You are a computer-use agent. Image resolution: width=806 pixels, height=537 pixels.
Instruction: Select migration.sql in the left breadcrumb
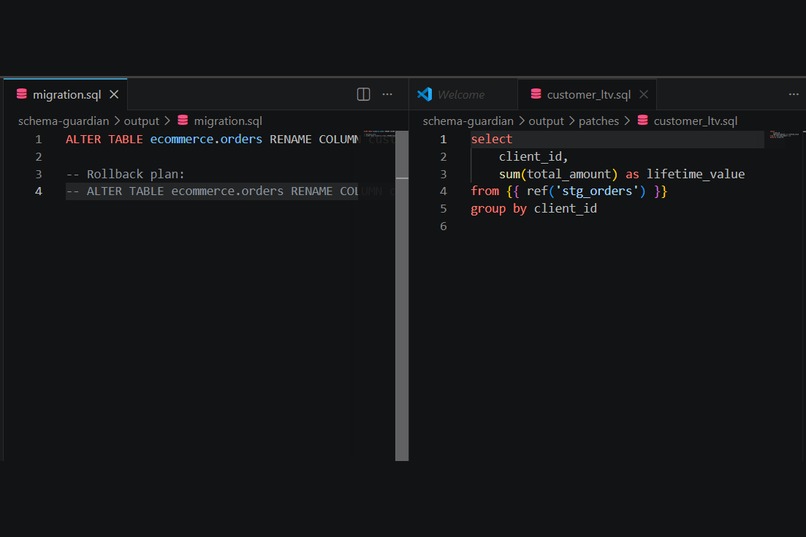(228, 121)
